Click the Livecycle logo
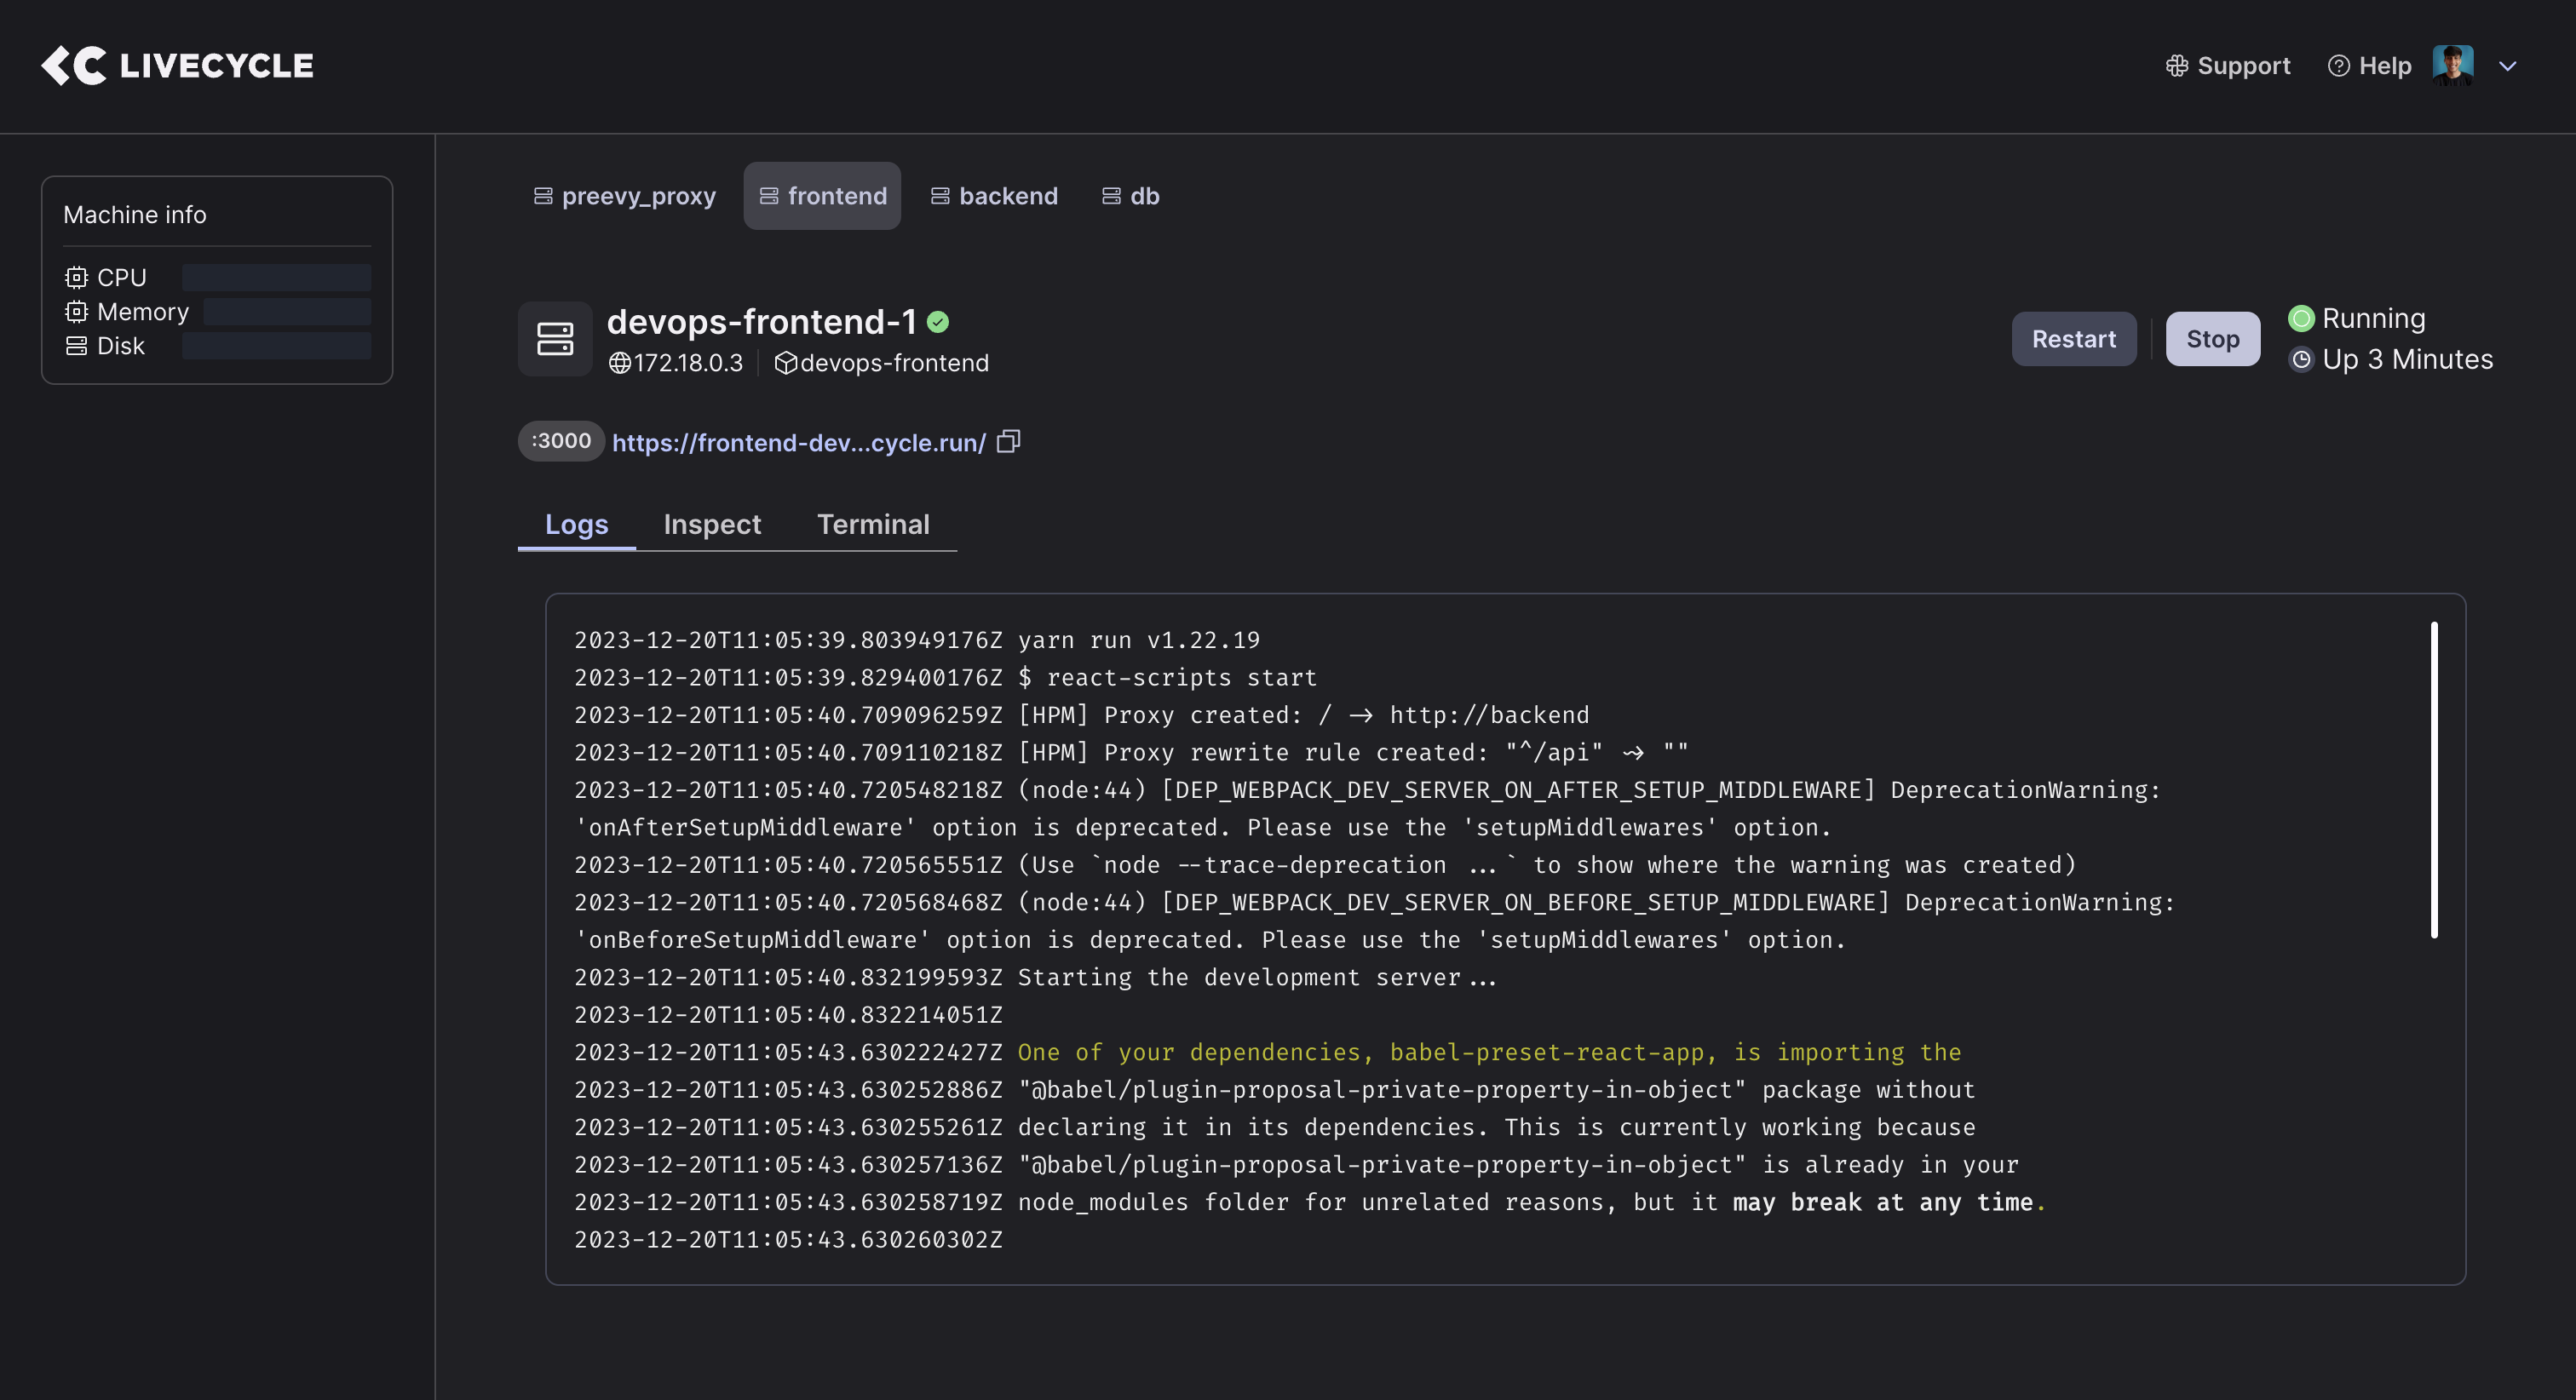The width and height of the screenshot is (2576, 1400). pyautogui.click(x=177, y=66)
